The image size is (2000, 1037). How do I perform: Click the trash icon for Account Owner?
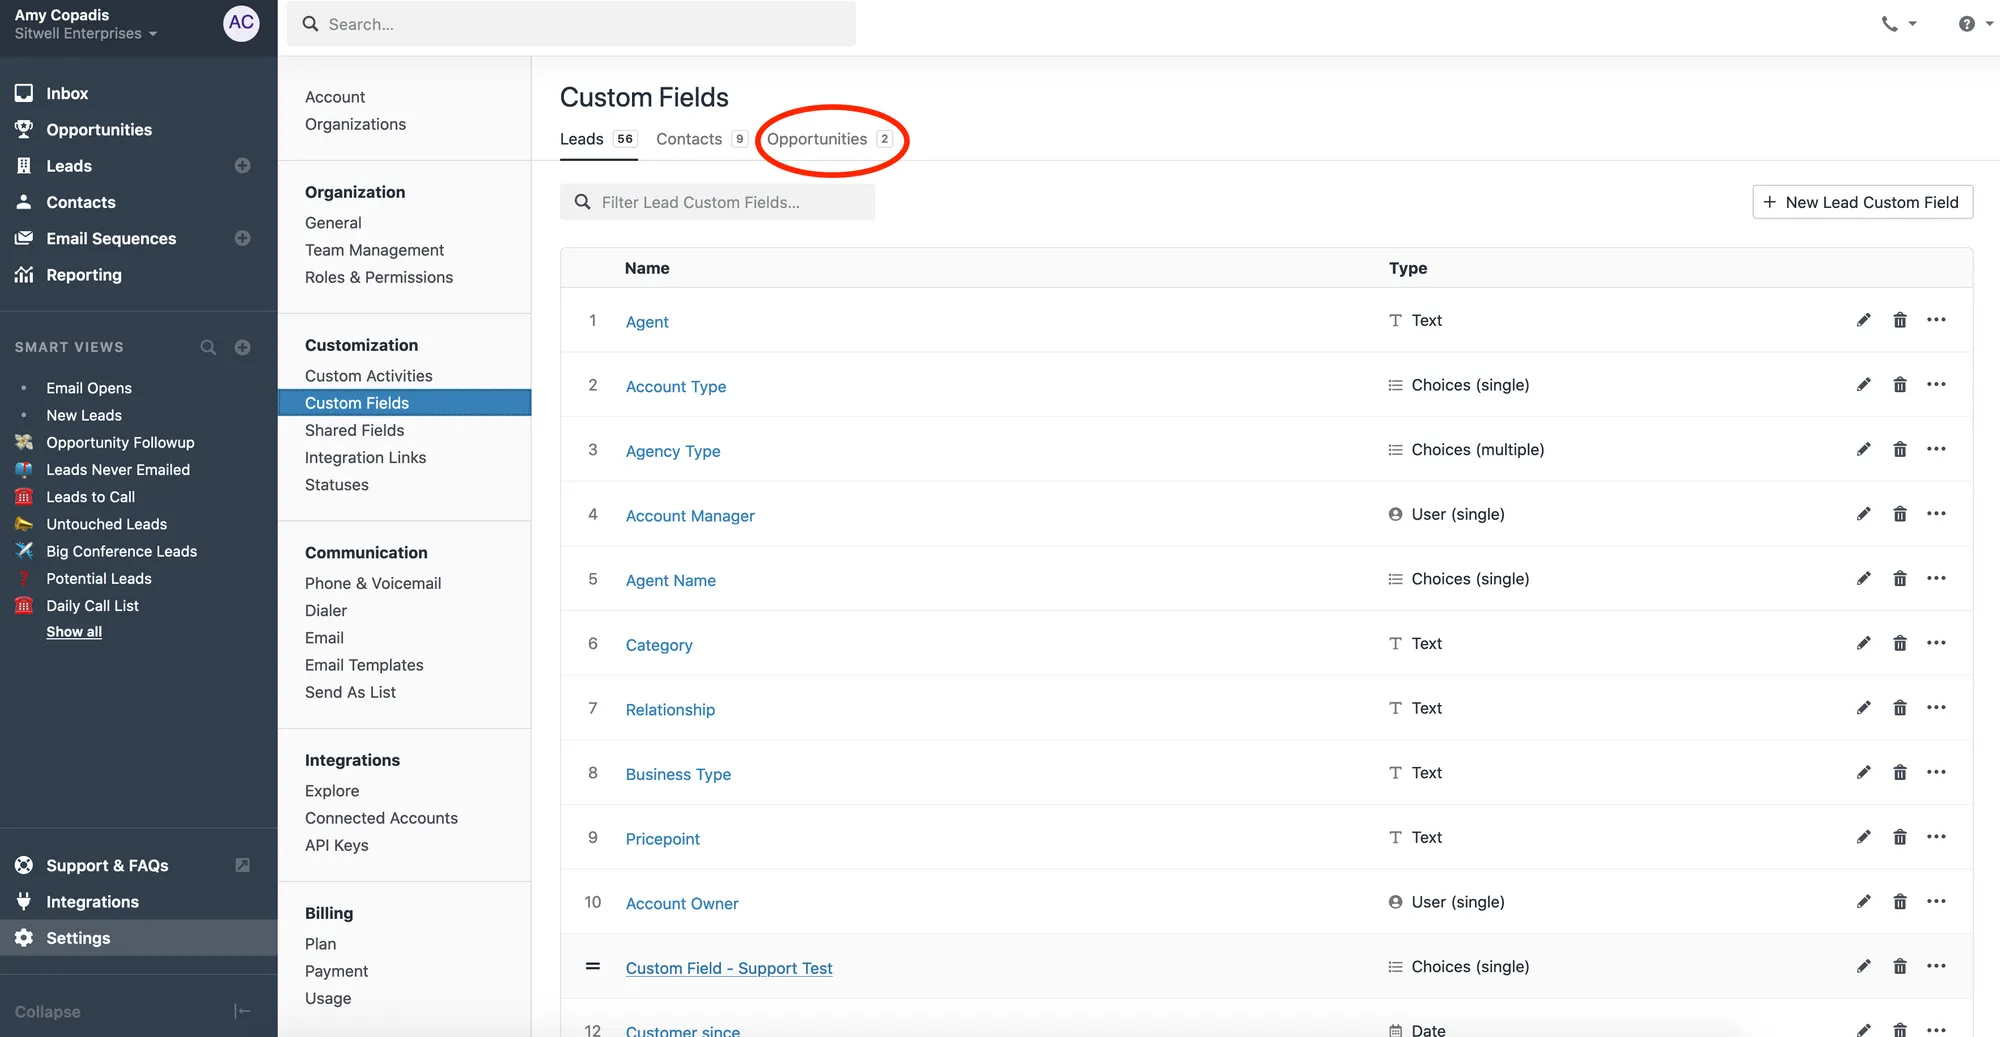click(x=1899, y=902)
